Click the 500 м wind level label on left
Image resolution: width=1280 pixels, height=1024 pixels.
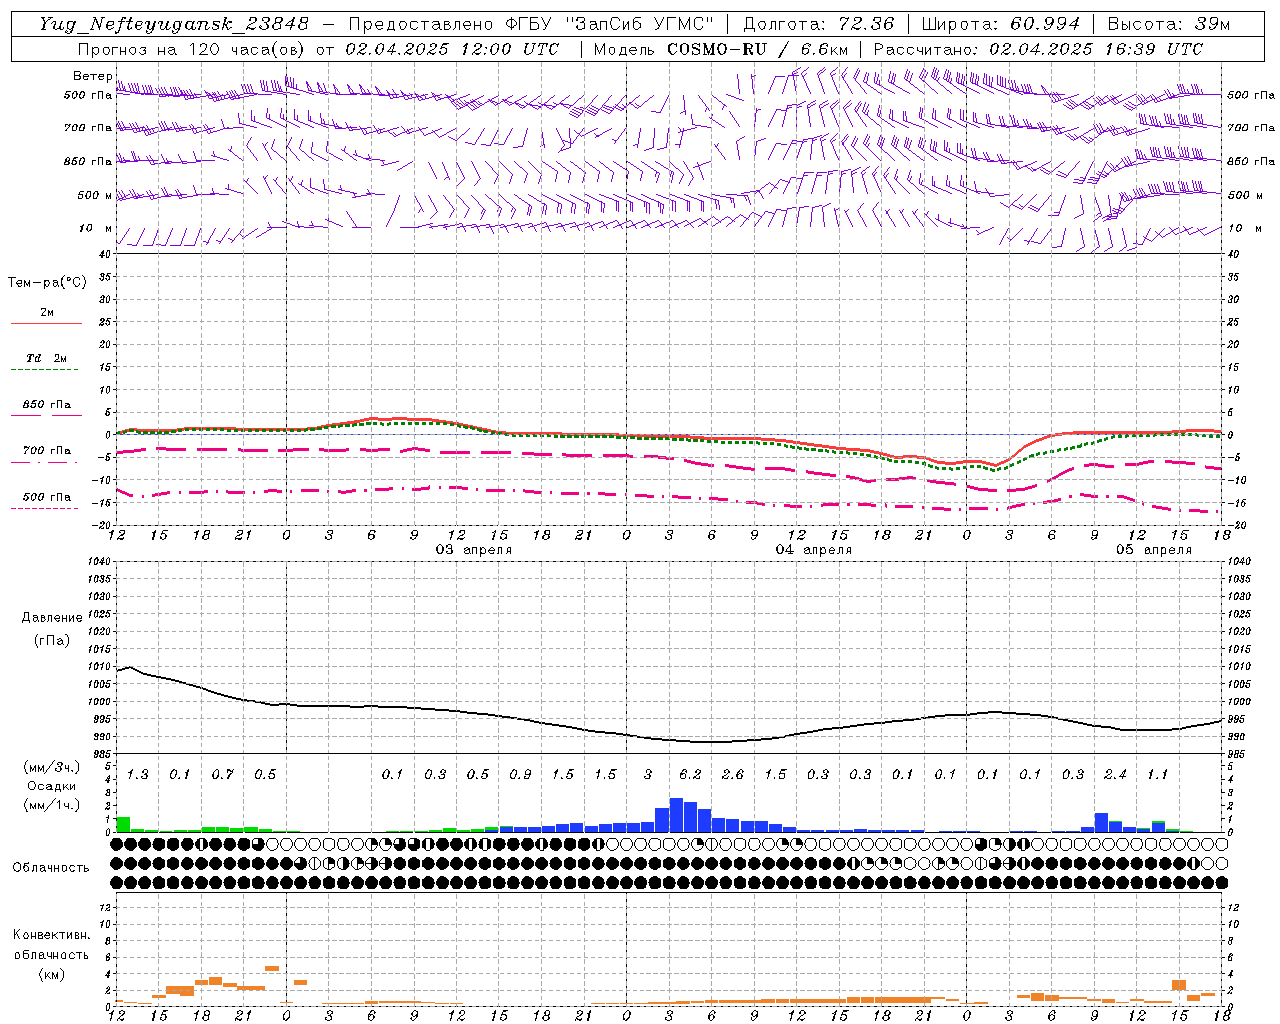tap(95, 195)
